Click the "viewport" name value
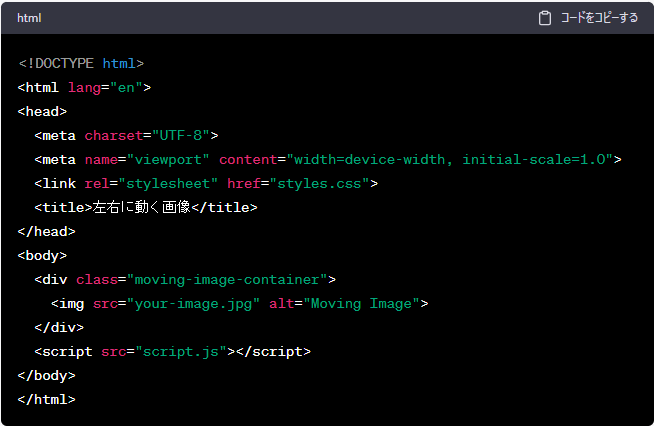The height and width of the screenshot is (426, 654). (172, 159)
